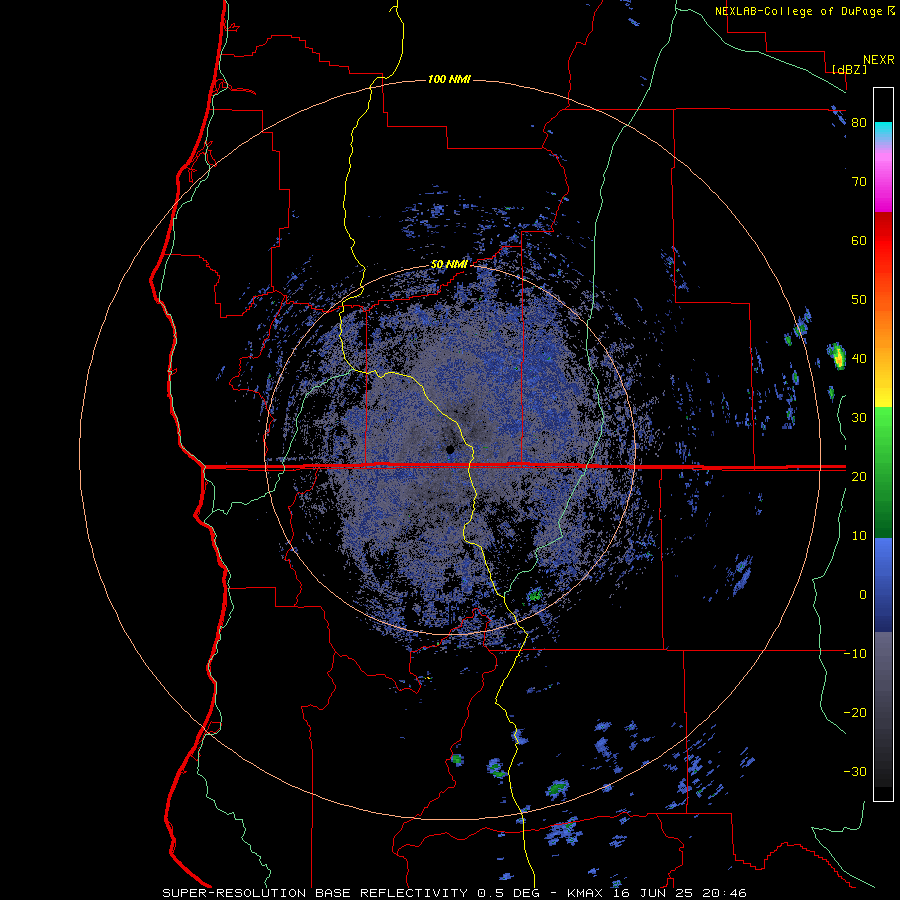The width and height of the screenshot is (900, 900).
Task: Click the 80 value on the dBZ scale
Action: 859,123
